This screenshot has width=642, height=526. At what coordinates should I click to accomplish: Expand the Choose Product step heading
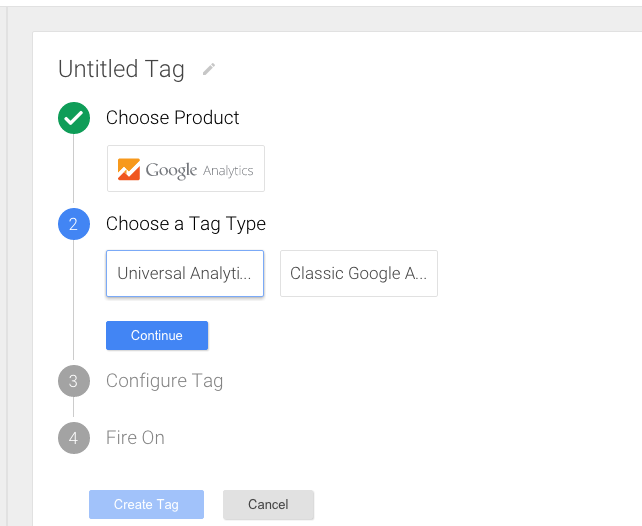click(x=172, y=118)
